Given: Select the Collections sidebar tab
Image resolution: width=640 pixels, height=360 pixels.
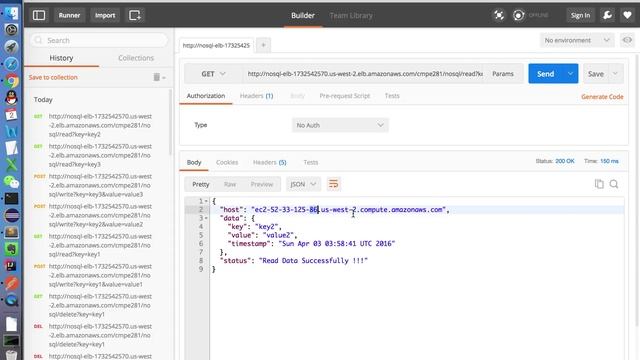Looking at the screenshot, I should pos(136,58).
